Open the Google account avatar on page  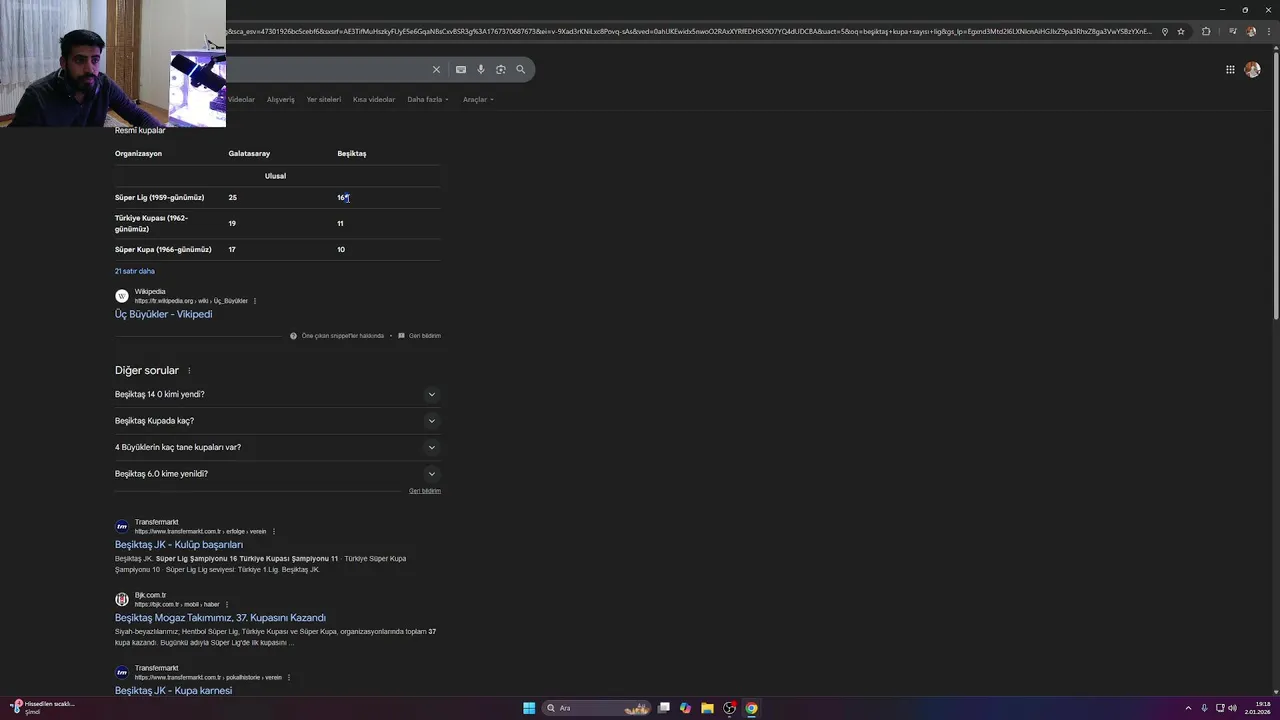[x=1253, y=69]
